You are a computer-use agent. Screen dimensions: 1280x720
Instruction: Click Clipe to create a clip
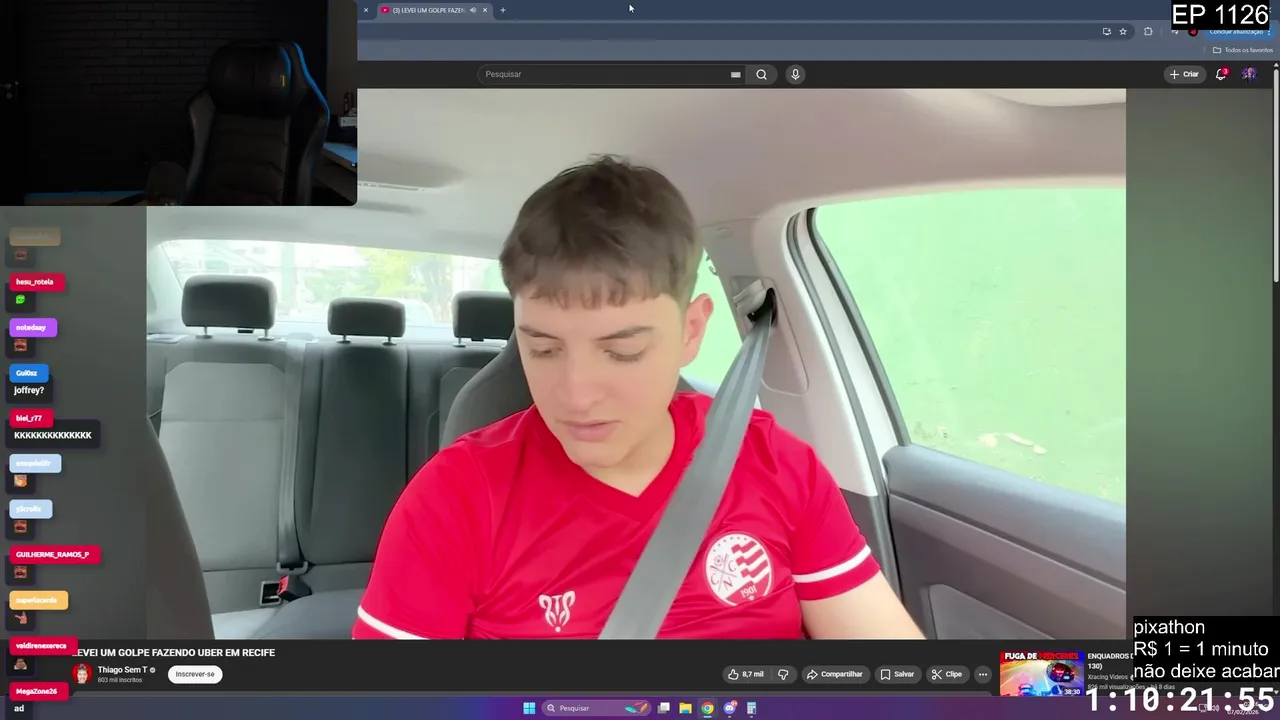(946, 674)
